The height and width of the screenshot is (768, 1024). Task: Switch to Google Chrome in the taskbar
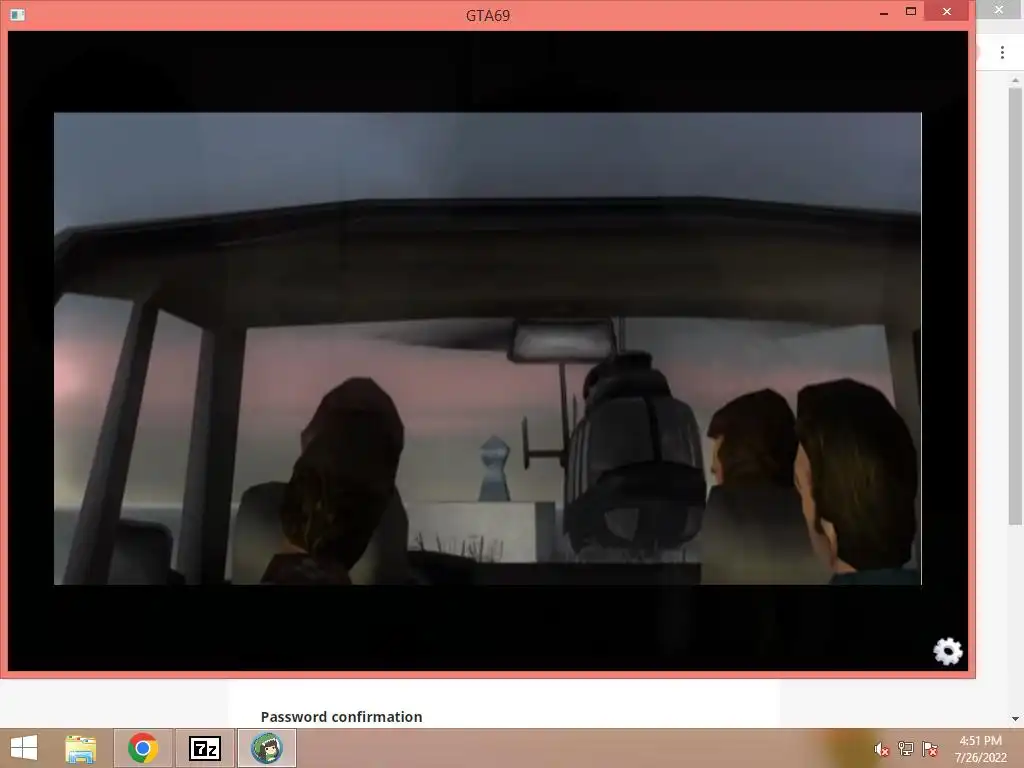tap(143, 748)
